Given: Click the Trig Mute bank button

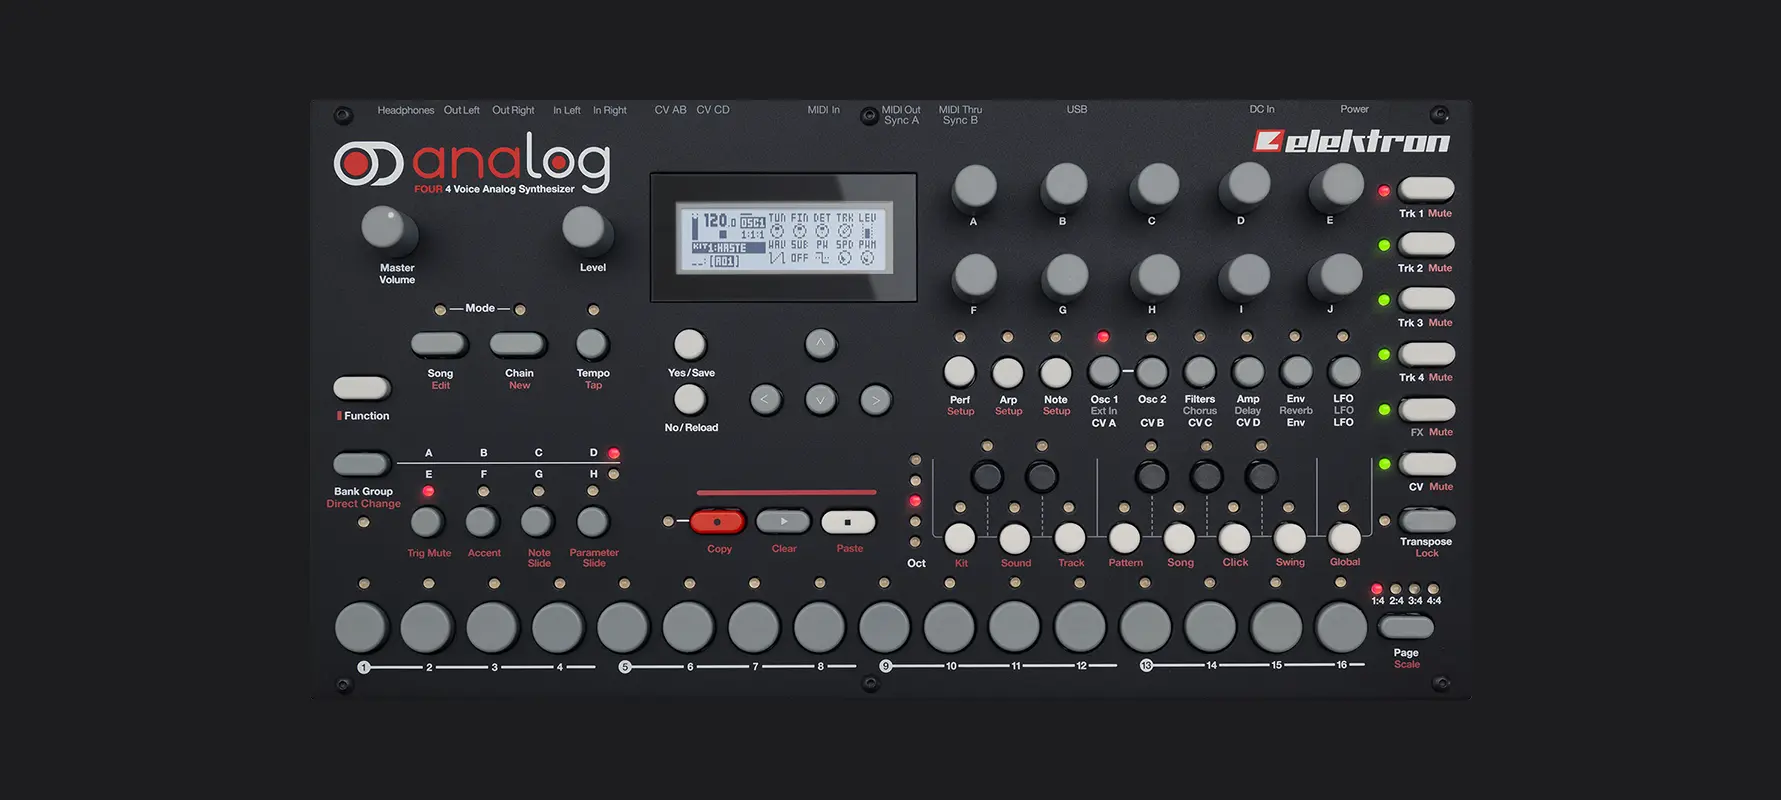Looking at the screenshot, I should pyautogui.click(x=428, y=521).
